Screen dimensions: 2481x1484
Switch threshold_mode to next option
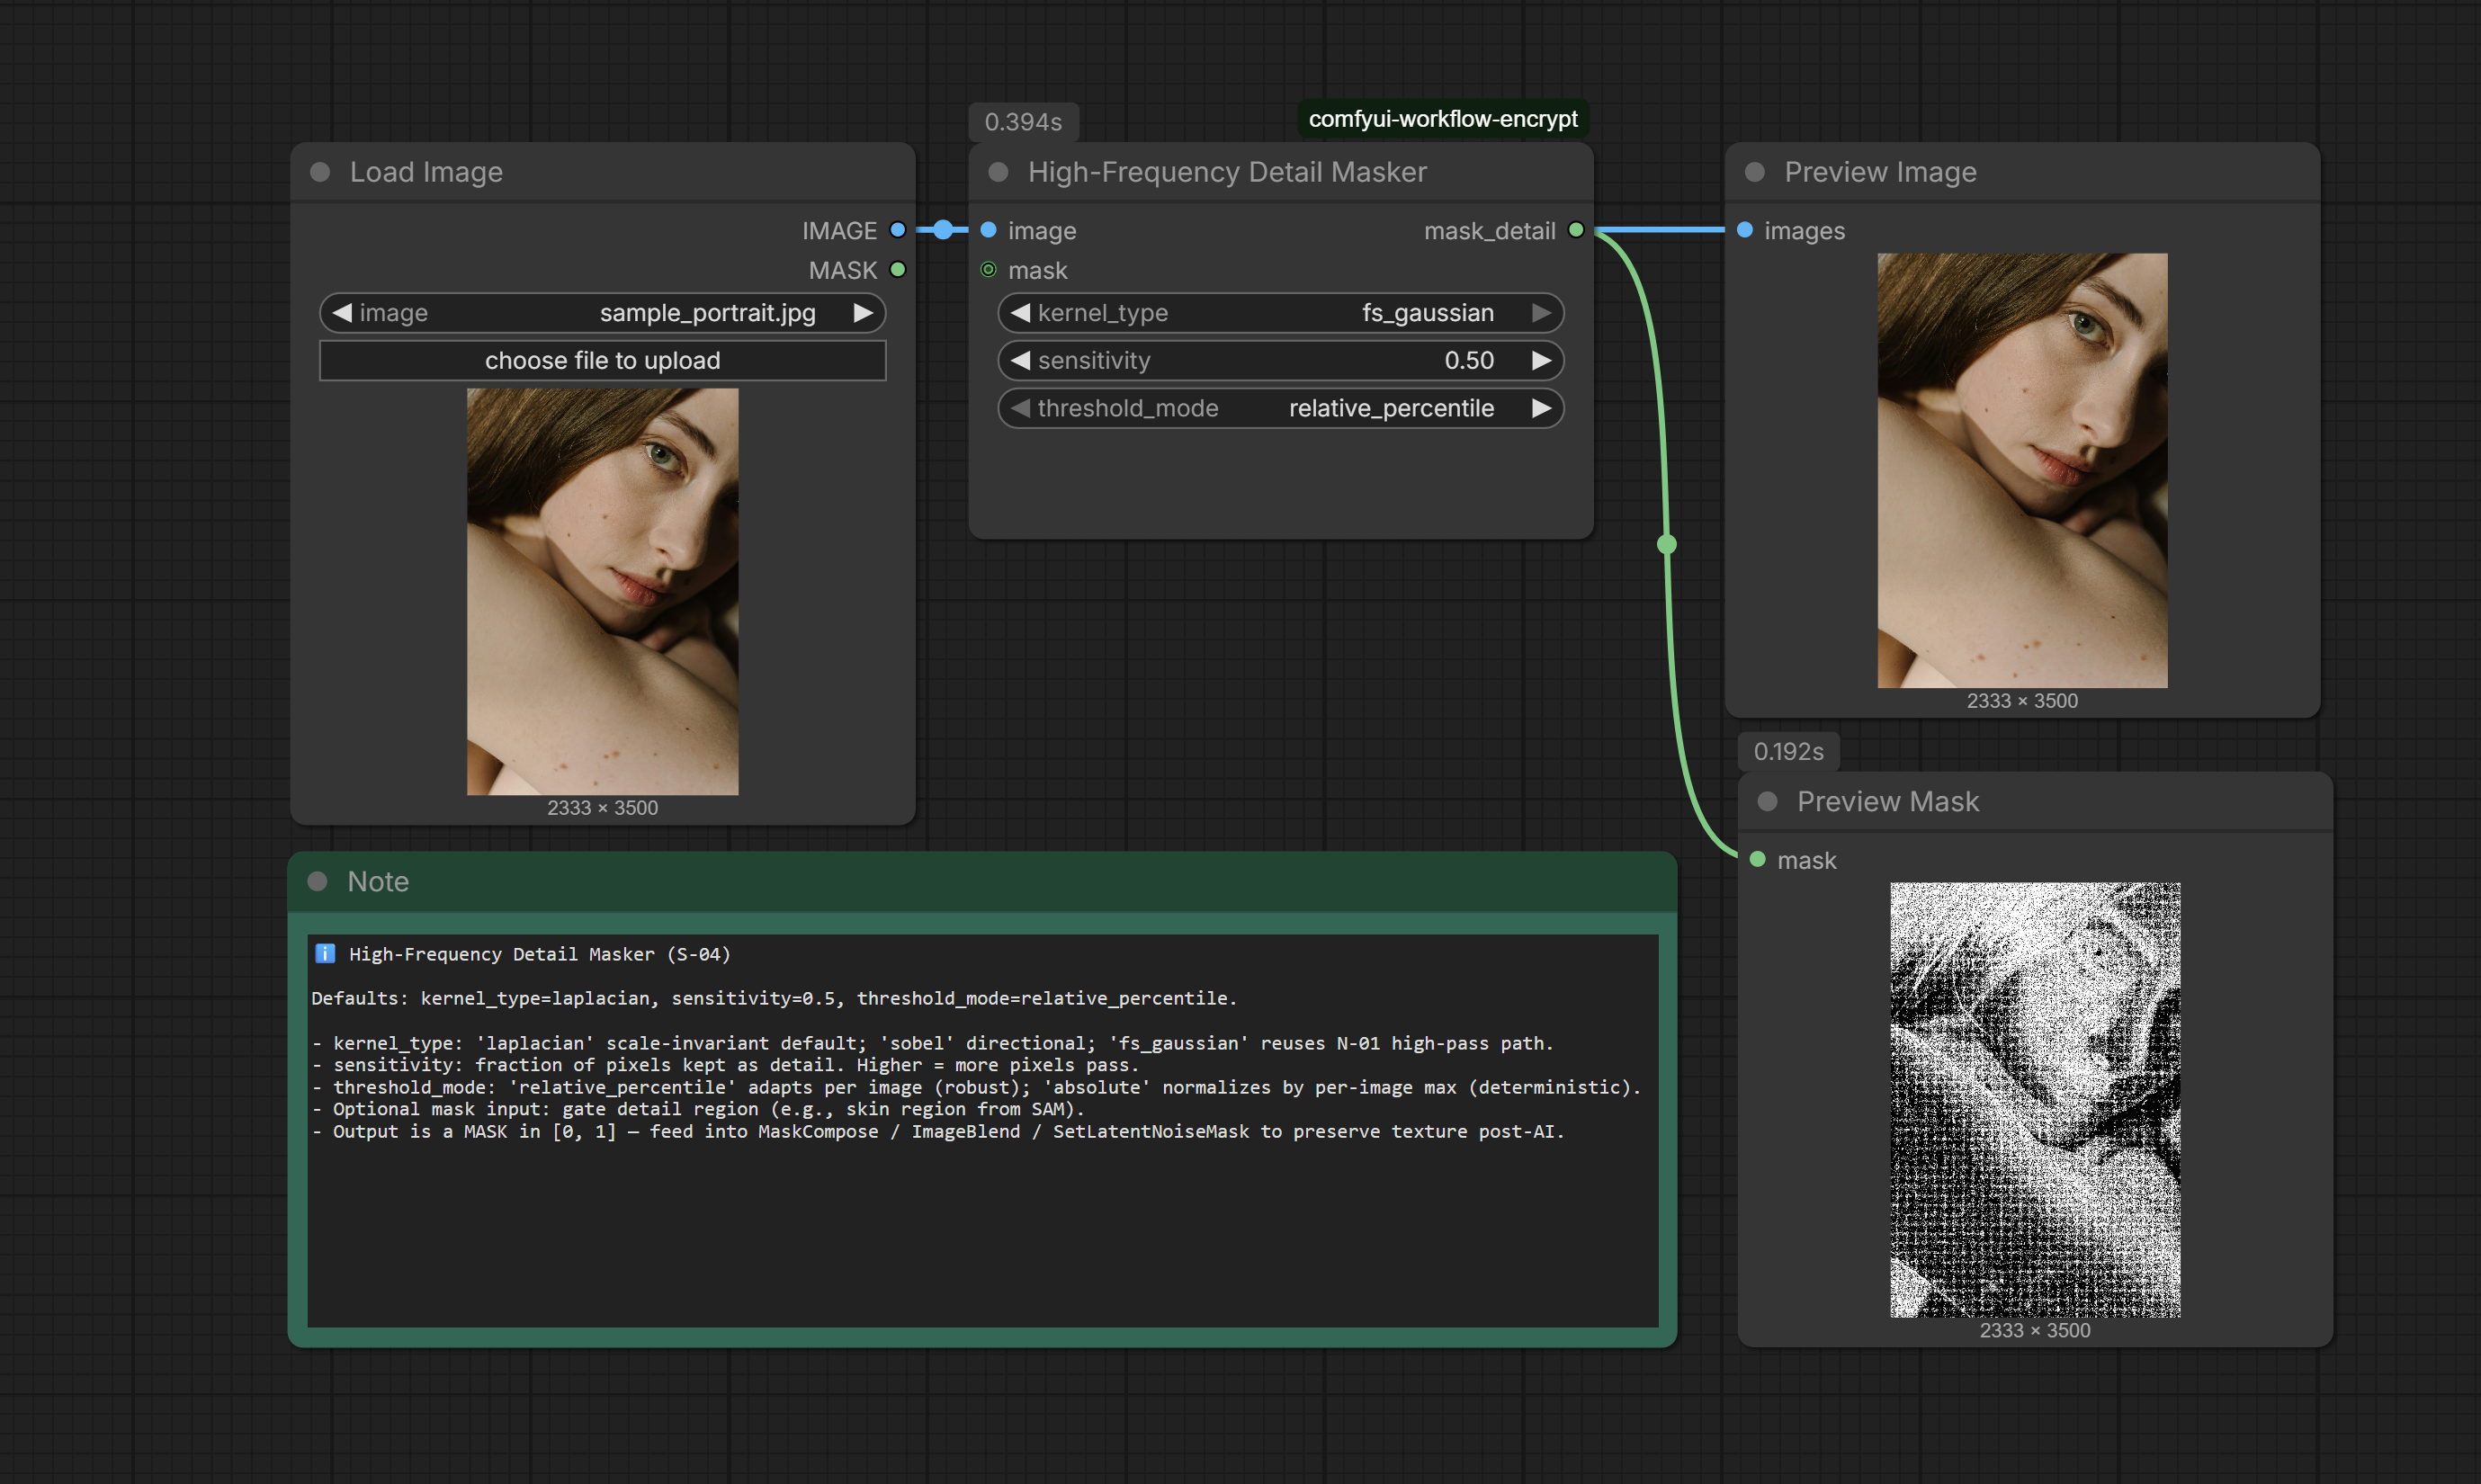coord(1542,408)
